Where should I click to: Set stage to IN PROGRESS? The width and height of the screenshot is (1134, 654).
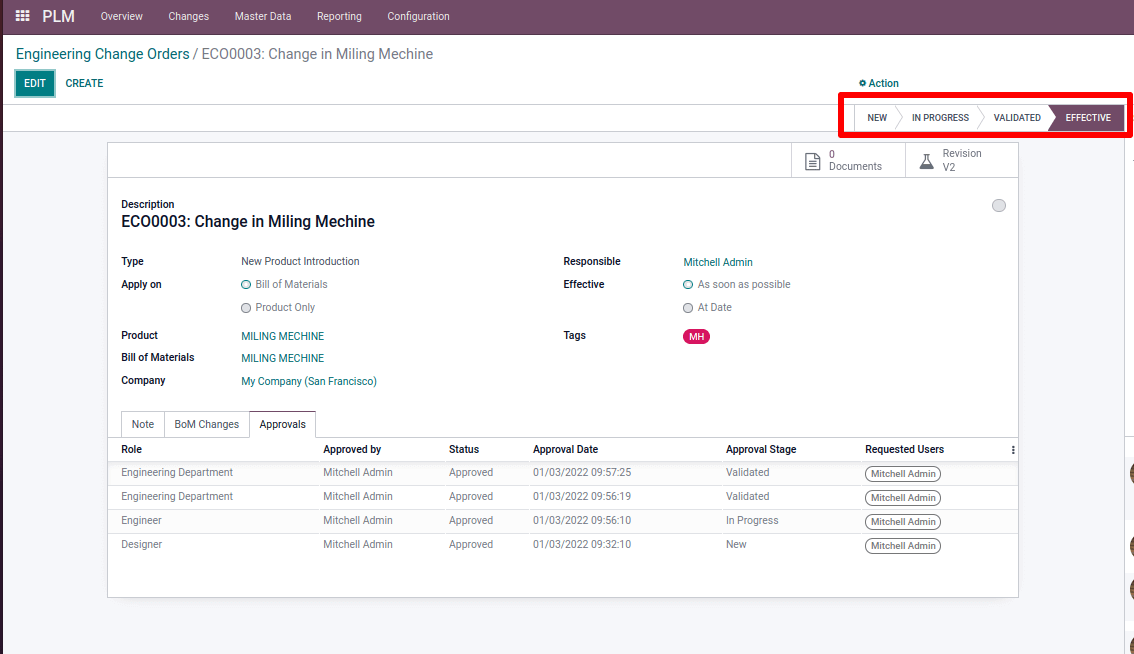coord(940,118)
